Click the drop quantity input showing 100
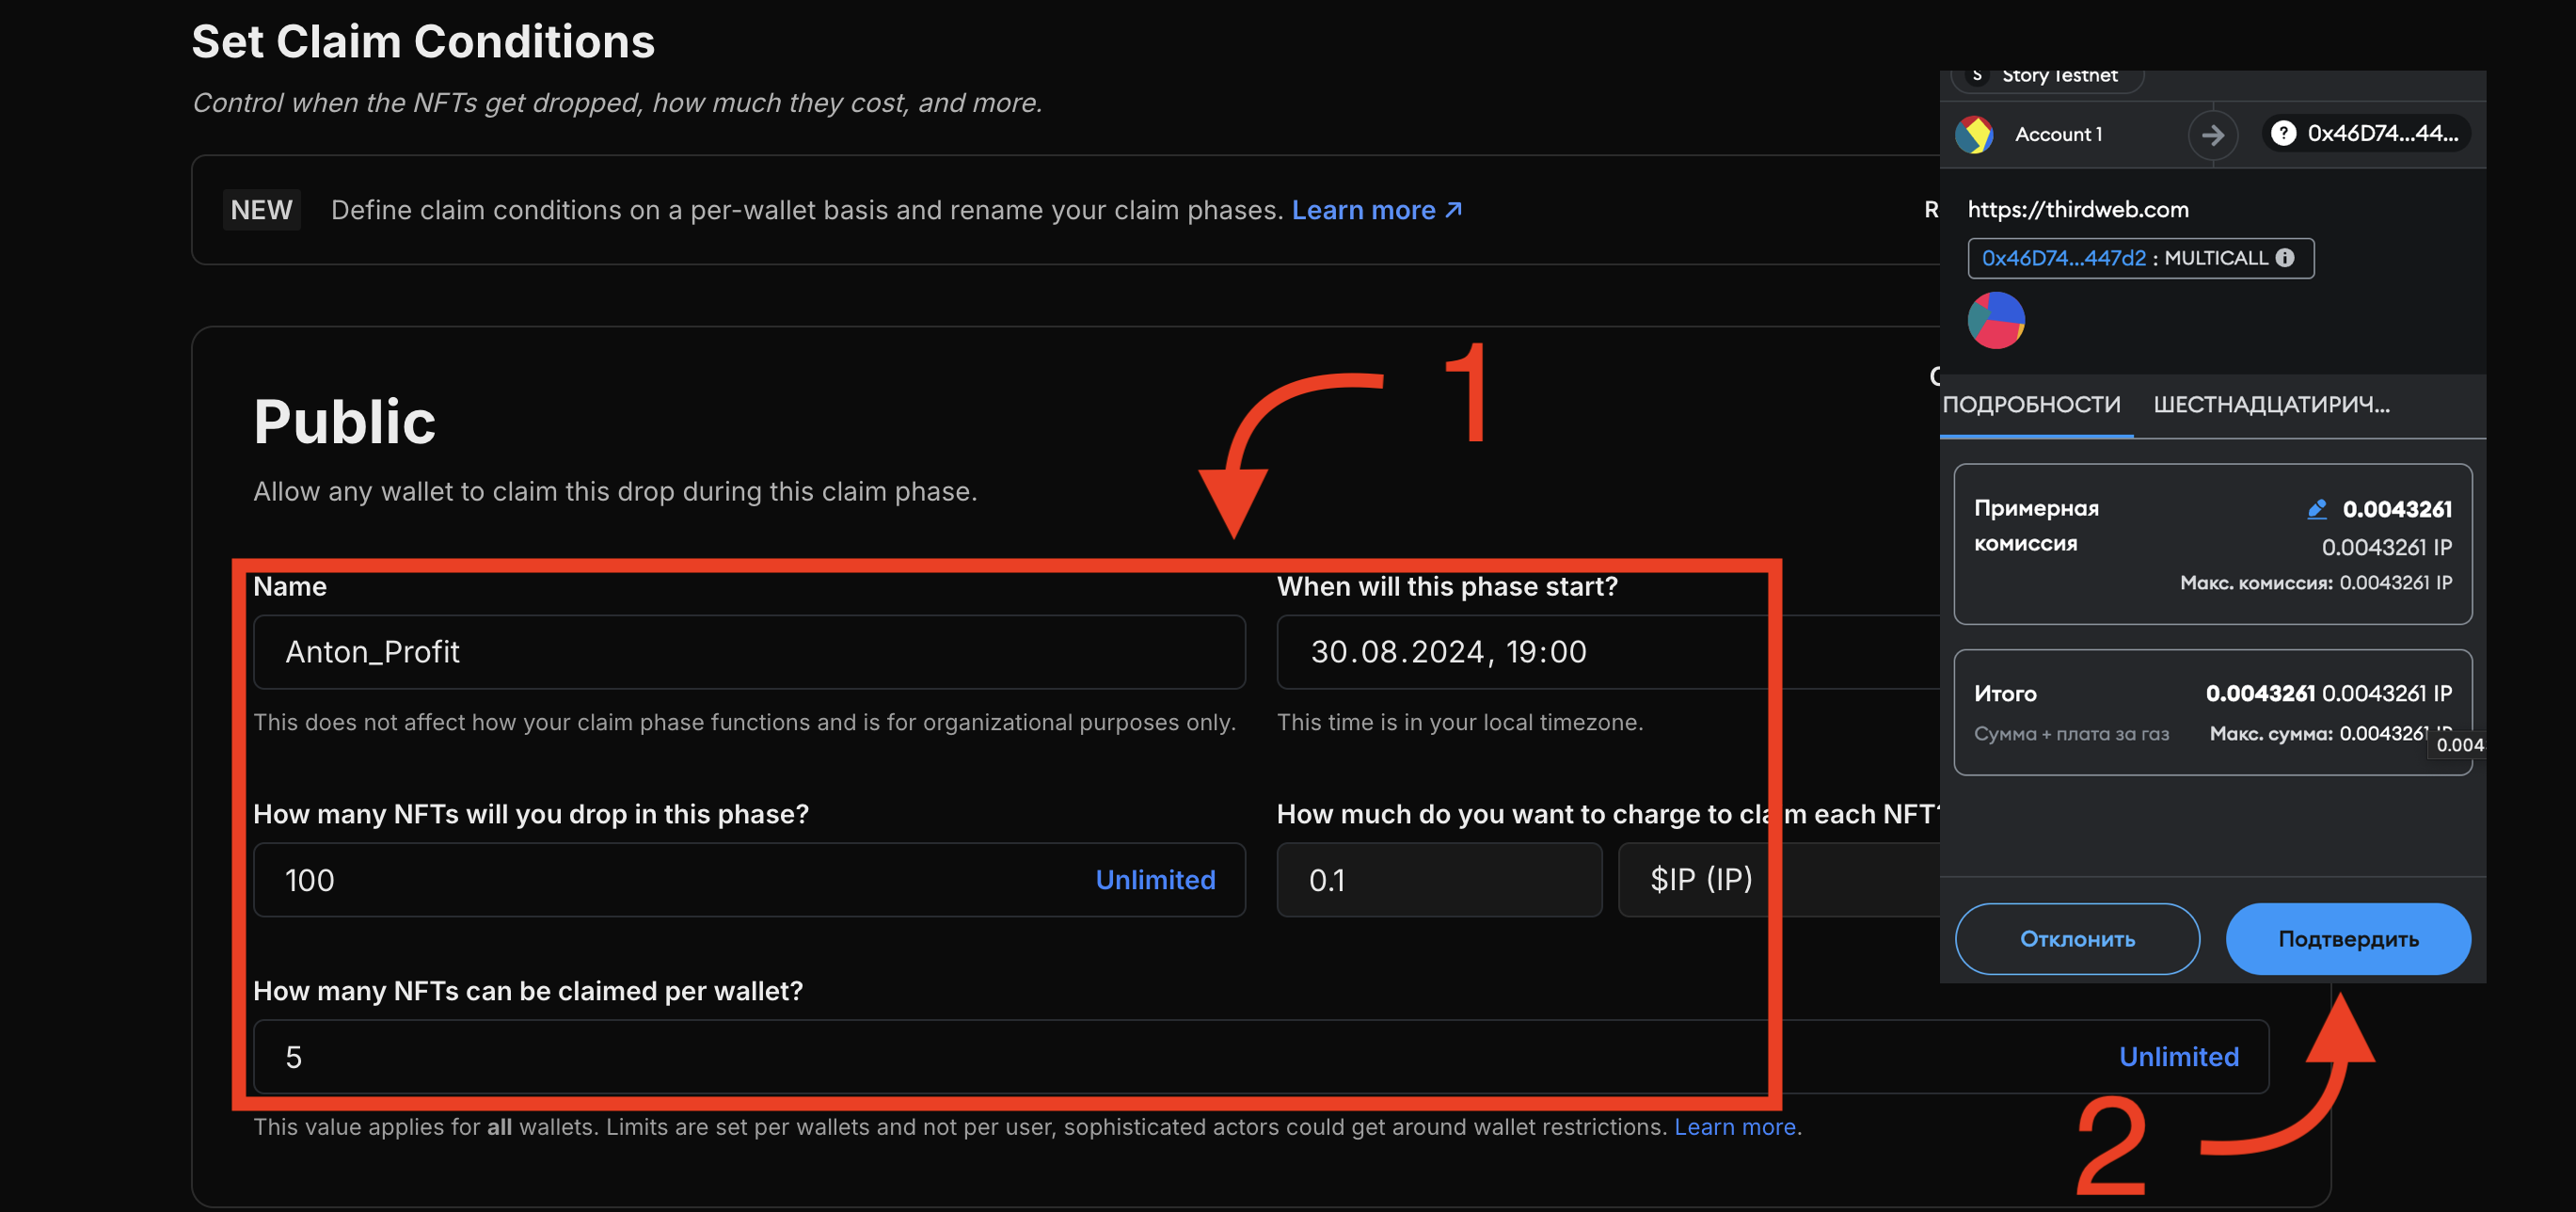 coord(749,879)
